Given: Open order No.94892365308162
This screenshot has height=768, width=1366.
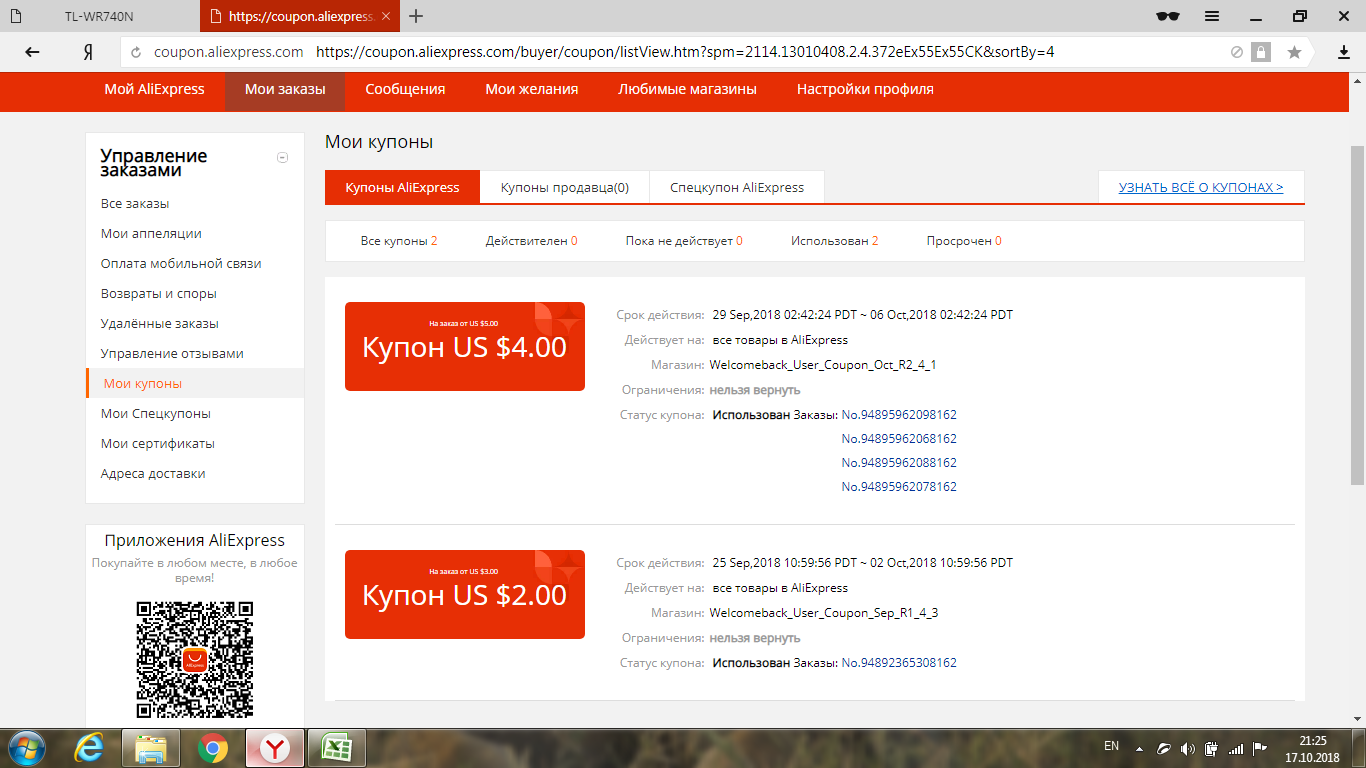Looking at the screenshot, I should click(899, 663).
